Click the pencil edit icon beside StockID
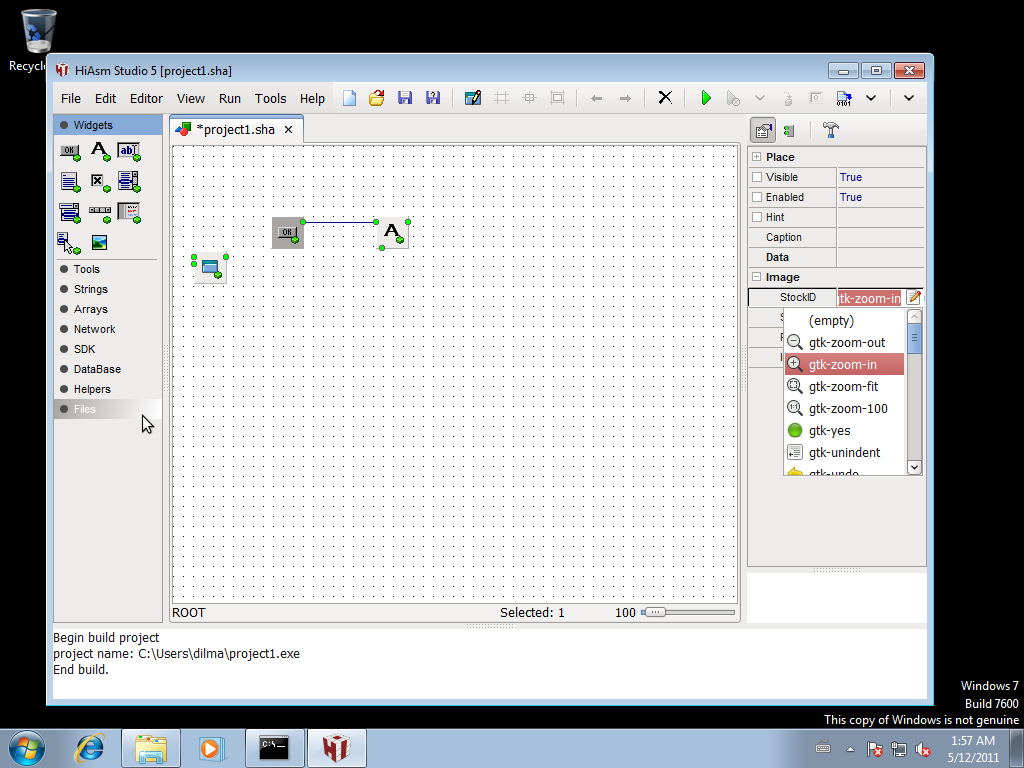This screenshot has height=768, width=1024. (914, 297)
